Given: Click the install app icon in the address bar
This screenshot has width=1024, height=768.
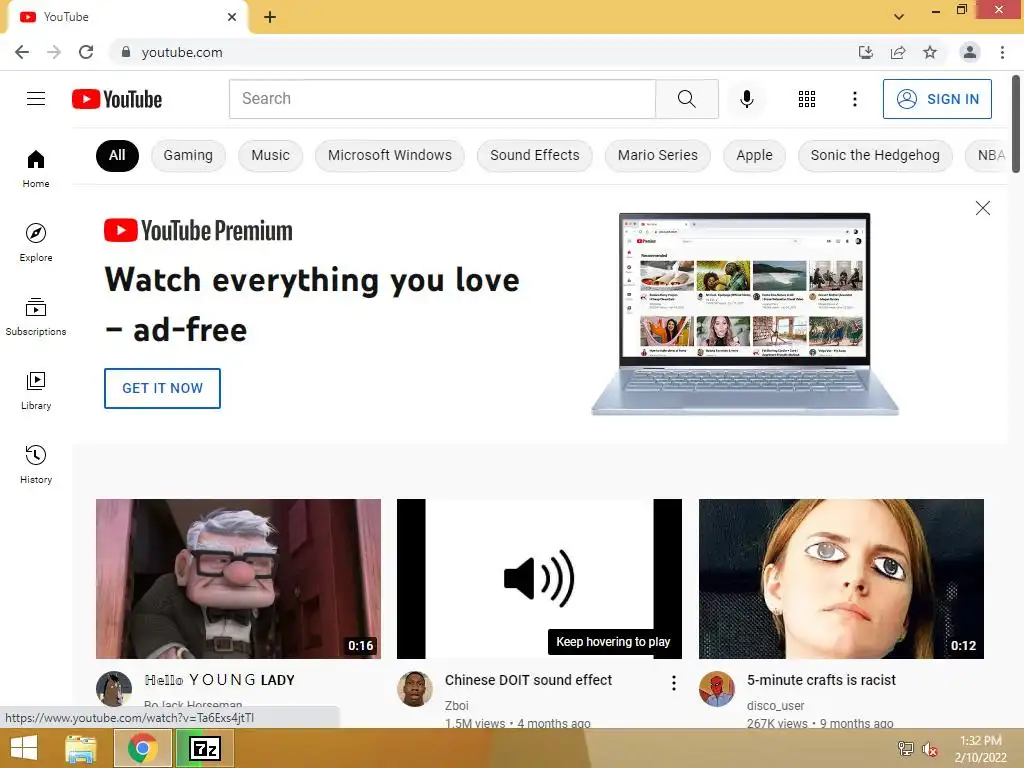Looking at the screenshot, I should (x=866, y=52).
